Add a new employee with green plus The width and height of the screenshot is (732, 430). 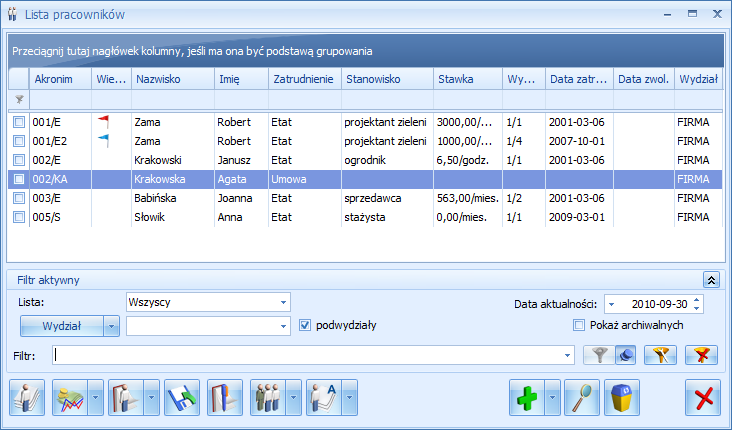tap(527, 398)
